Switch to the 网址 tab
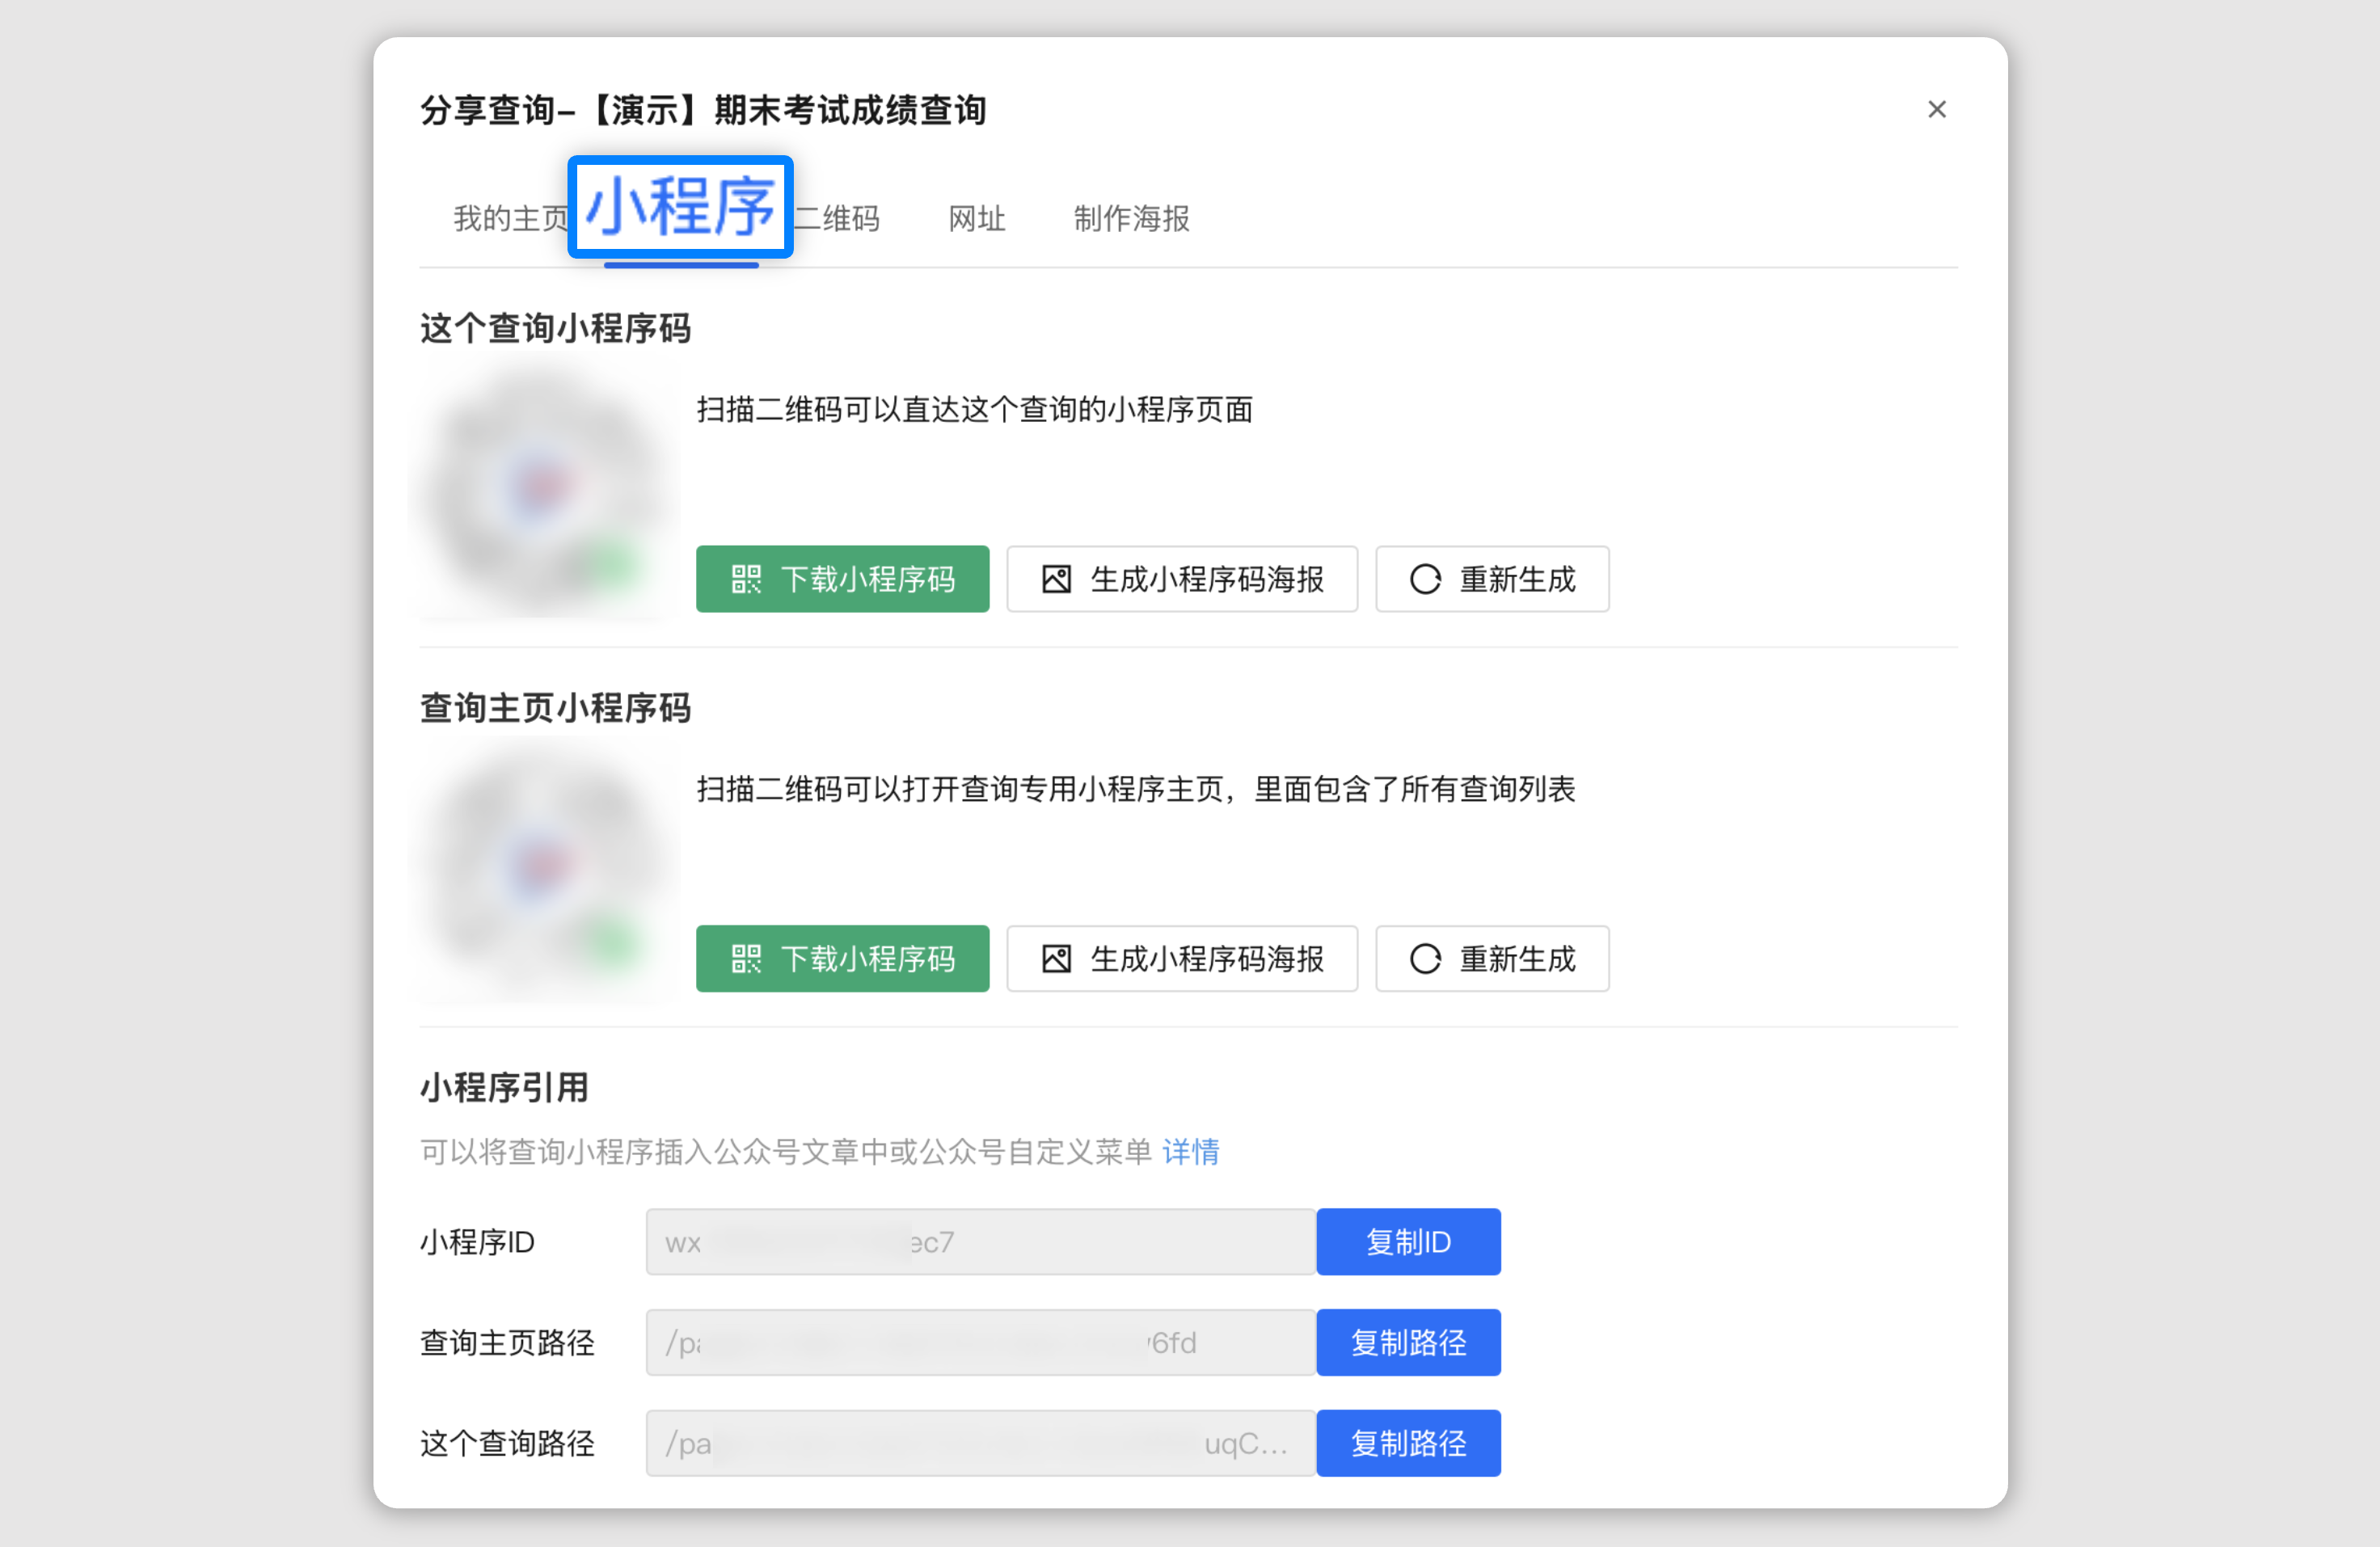 coord(977,218)
